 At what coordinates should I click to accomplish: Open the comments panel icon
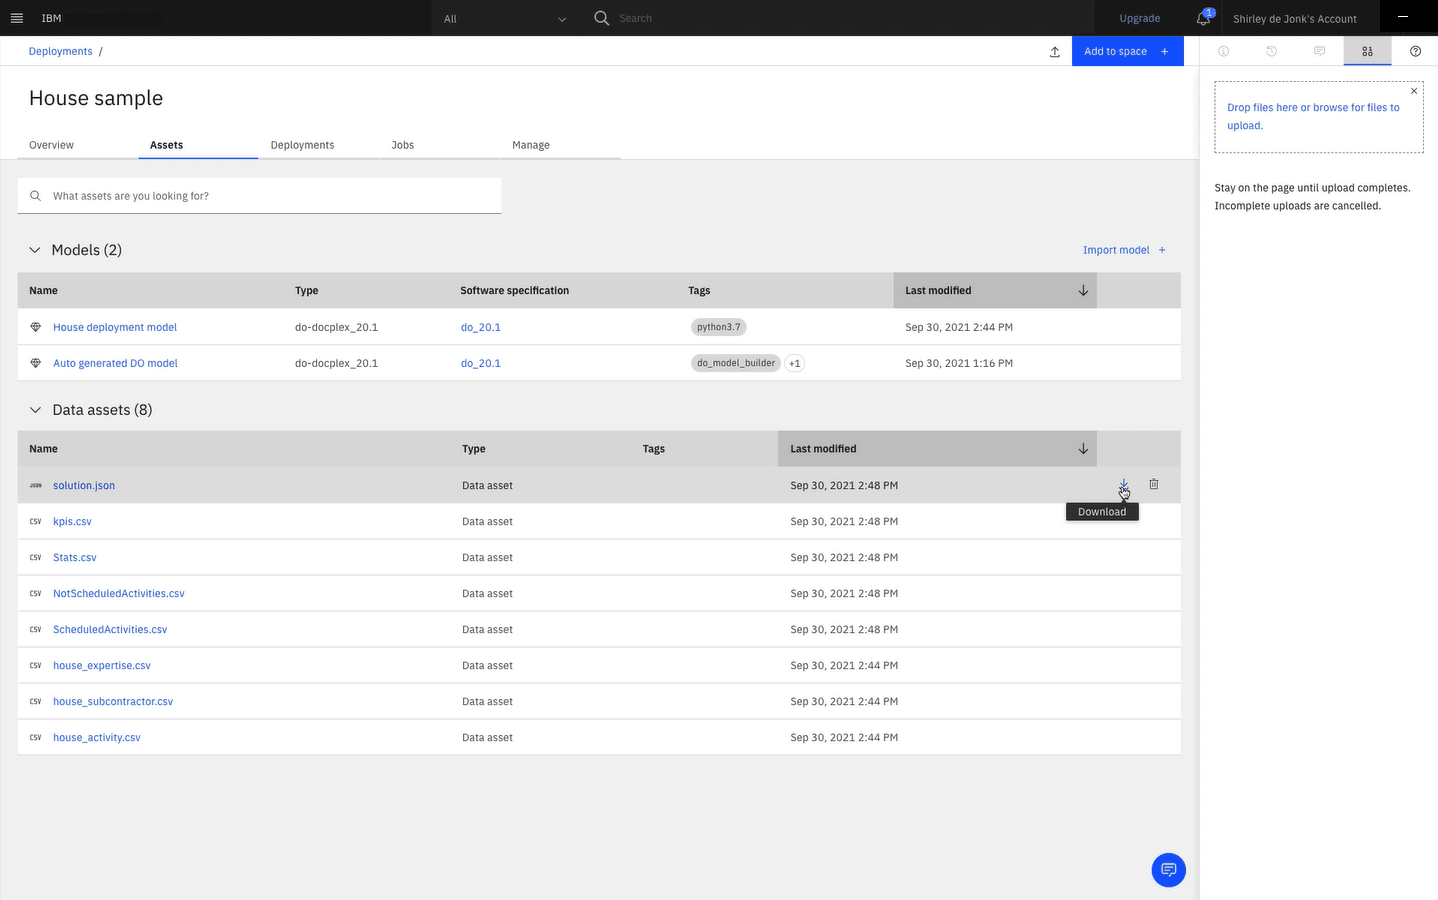click(1319, 51)
